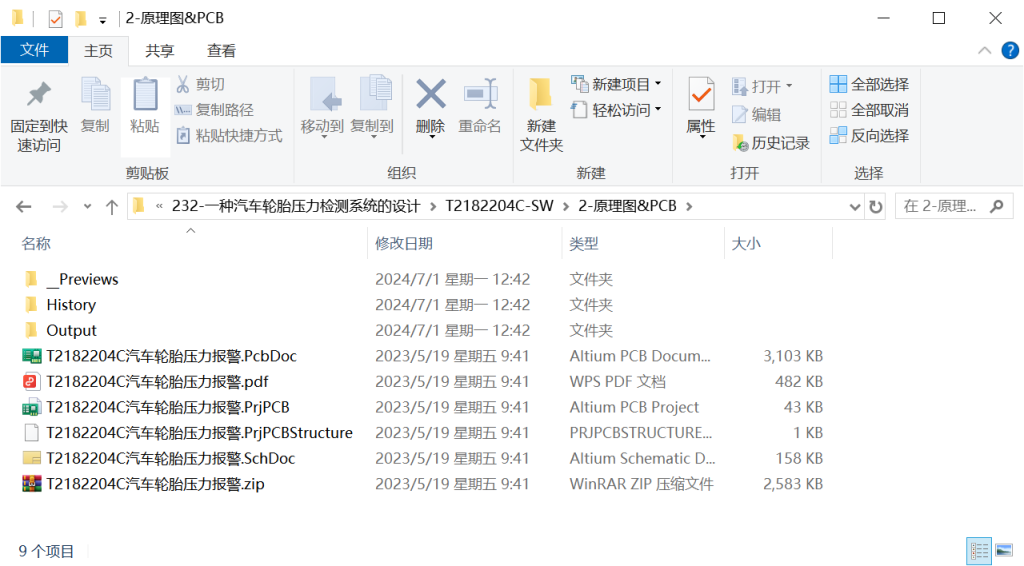Invert selection with 反向选择
This screenshot has height=566, width=1024.
click(x=869, y=135)
